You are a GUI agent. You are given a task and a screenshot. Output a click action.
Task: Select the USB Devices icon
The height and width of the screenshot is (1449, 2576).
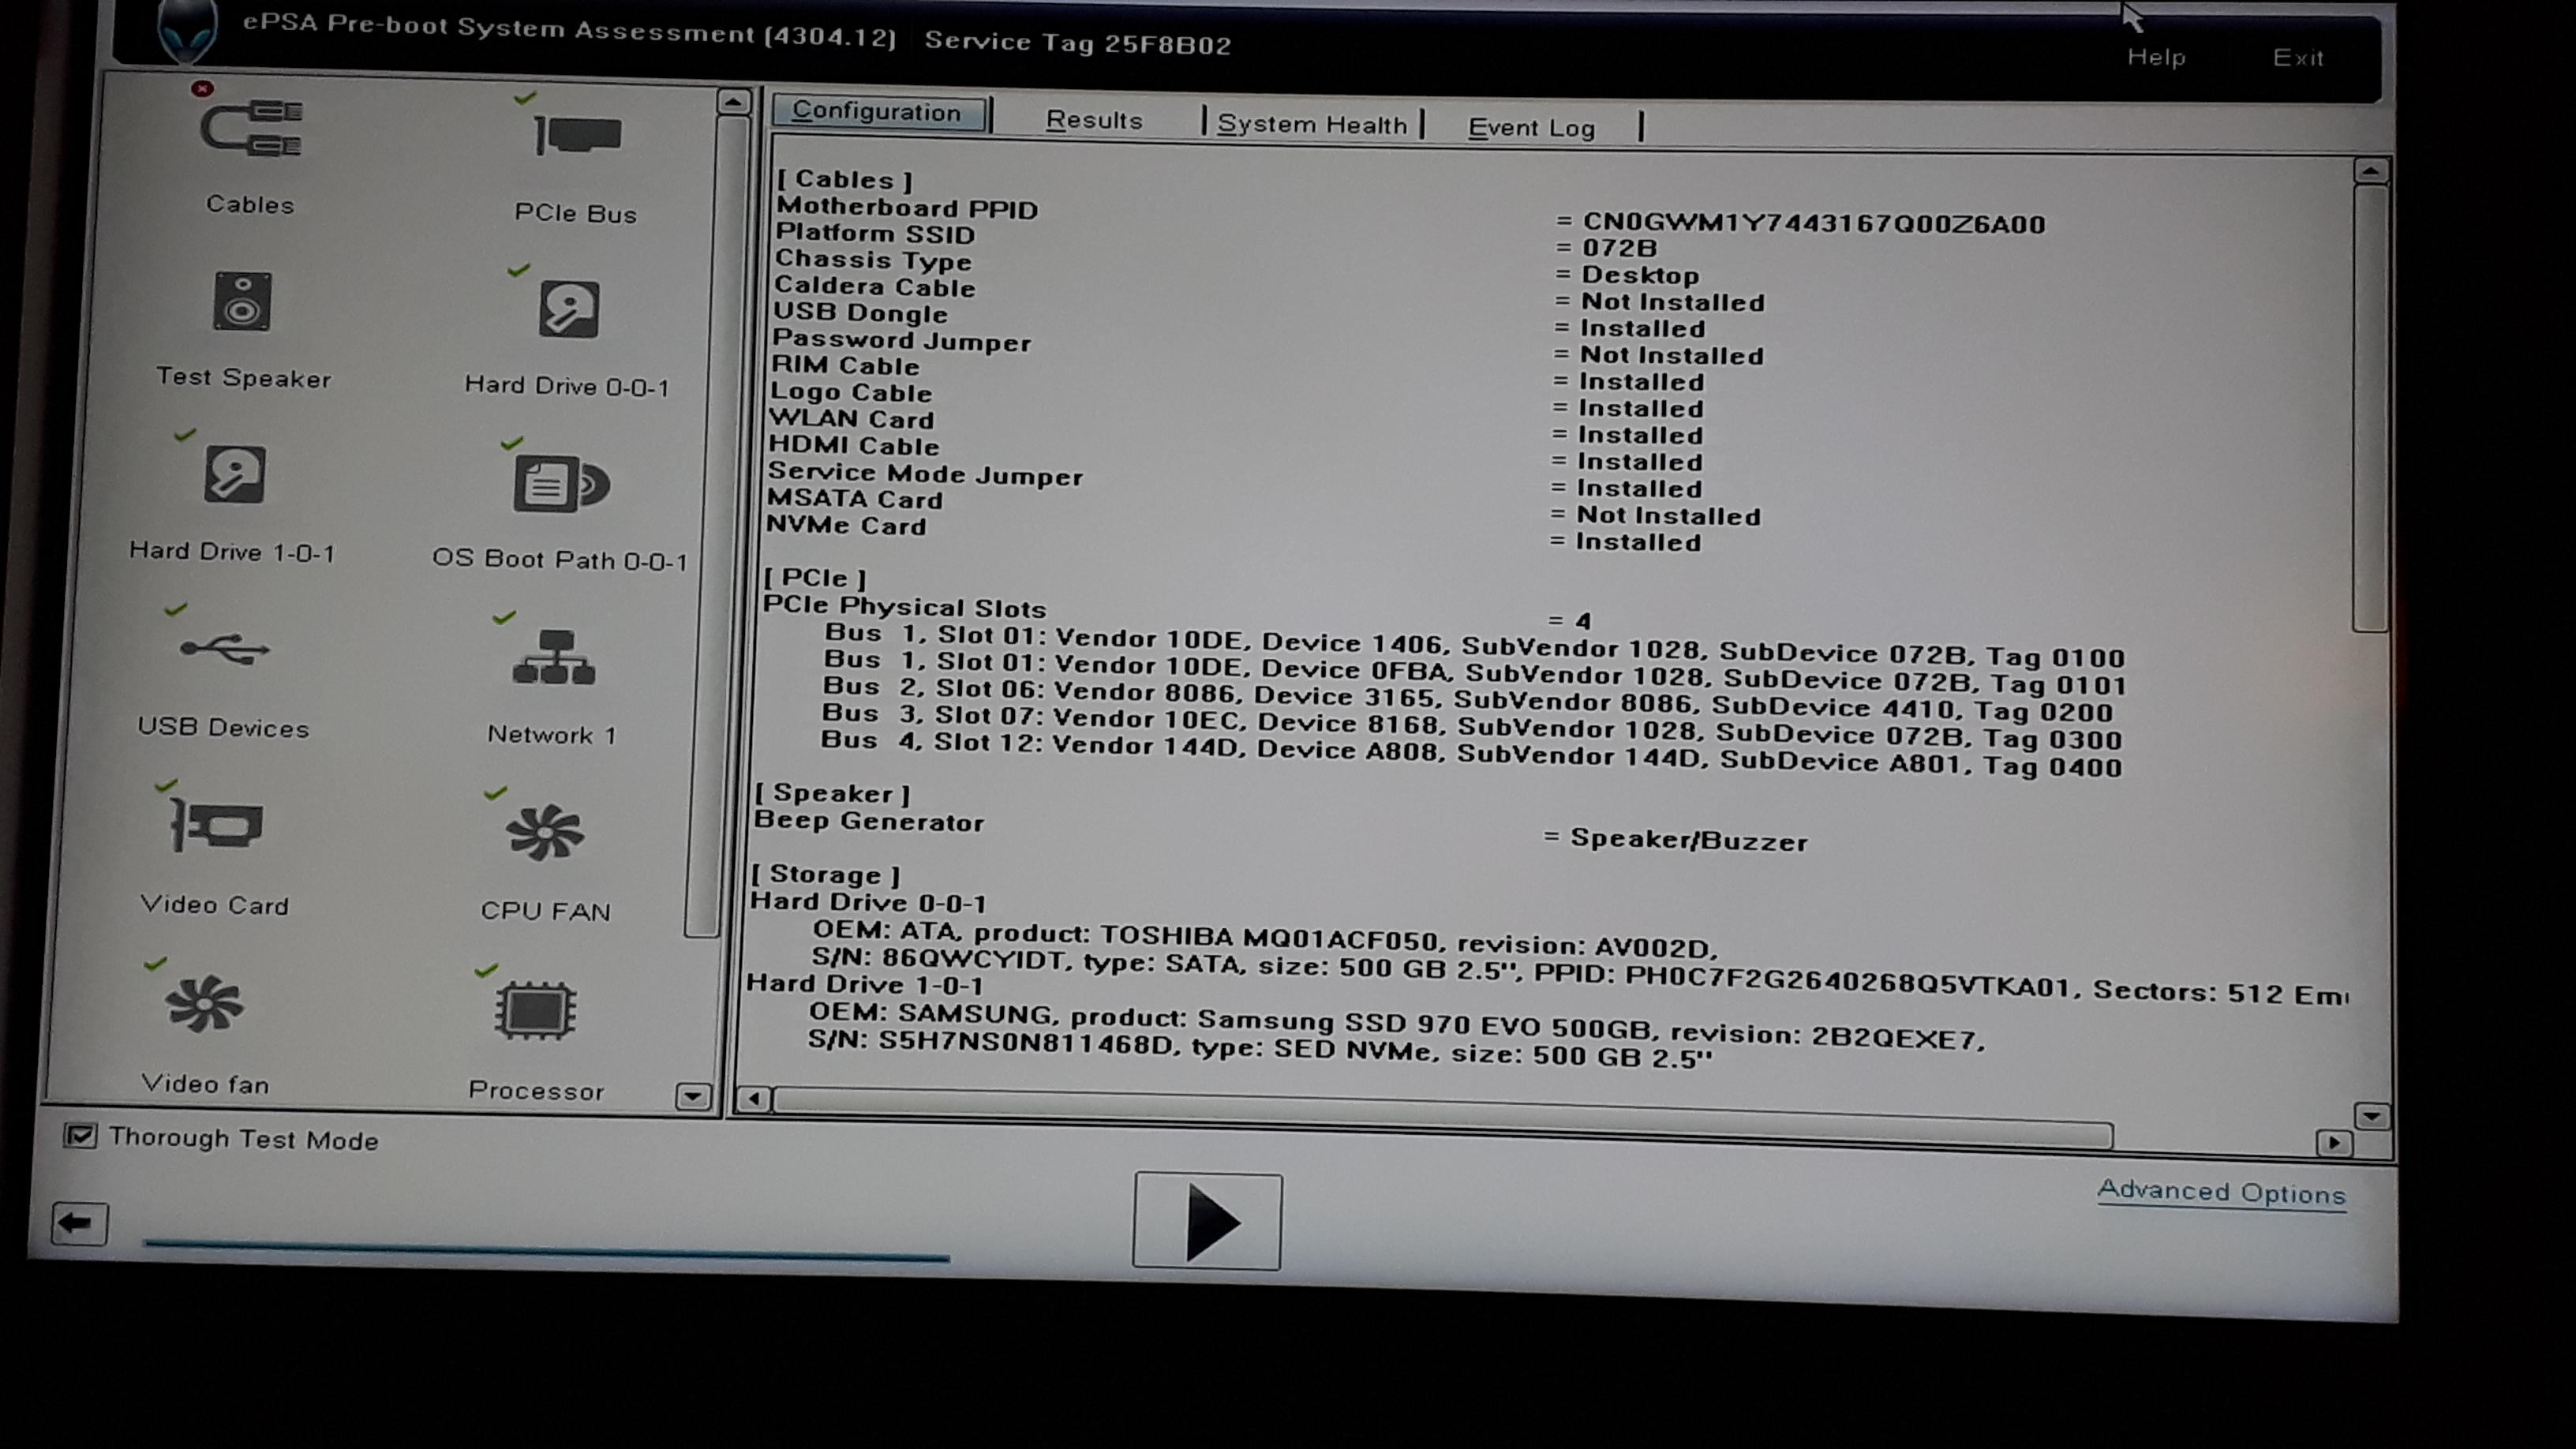click(x=225, y=649)
